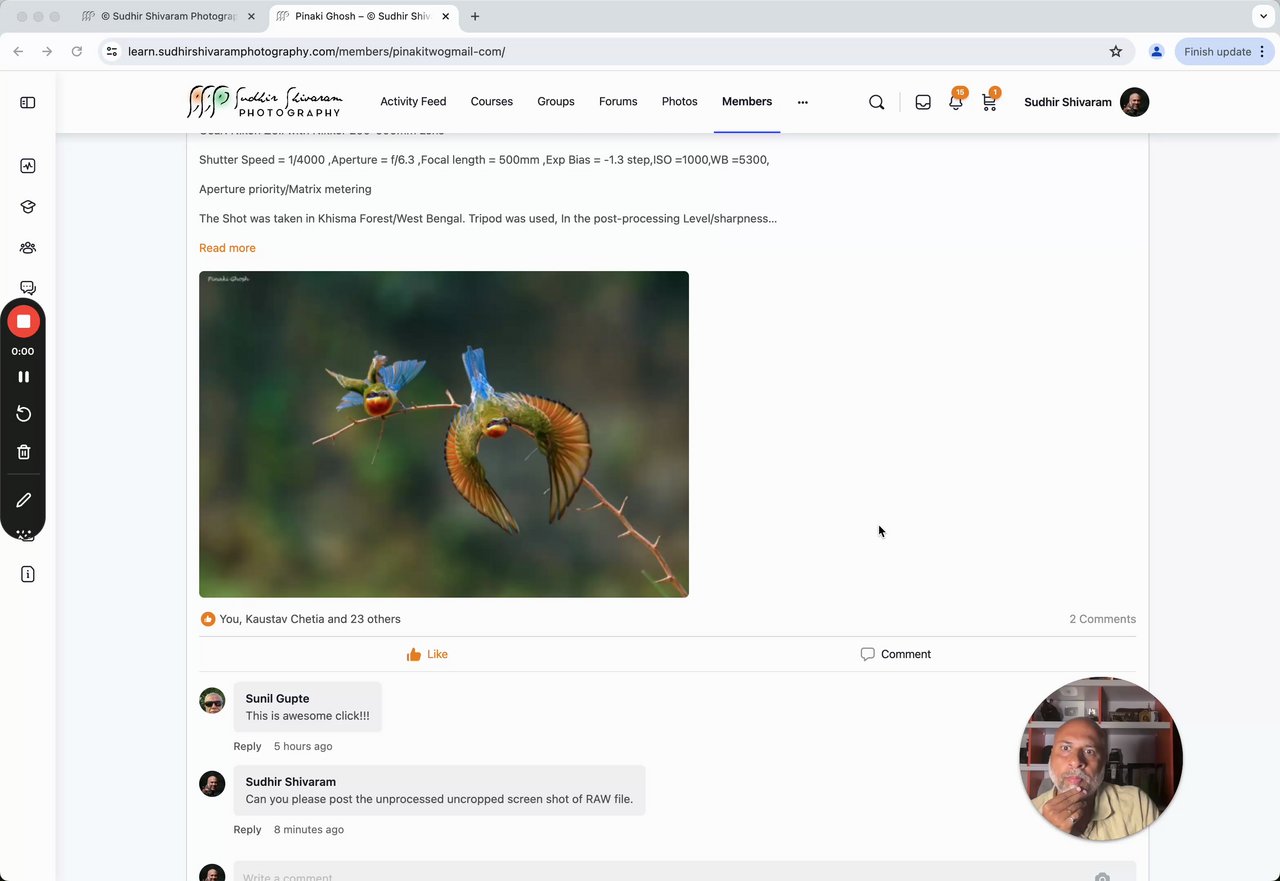This screenshot has height=881, width=1280.
Task: Open a new browser tab
Action: pyautogui.click(x=475, y=16)
